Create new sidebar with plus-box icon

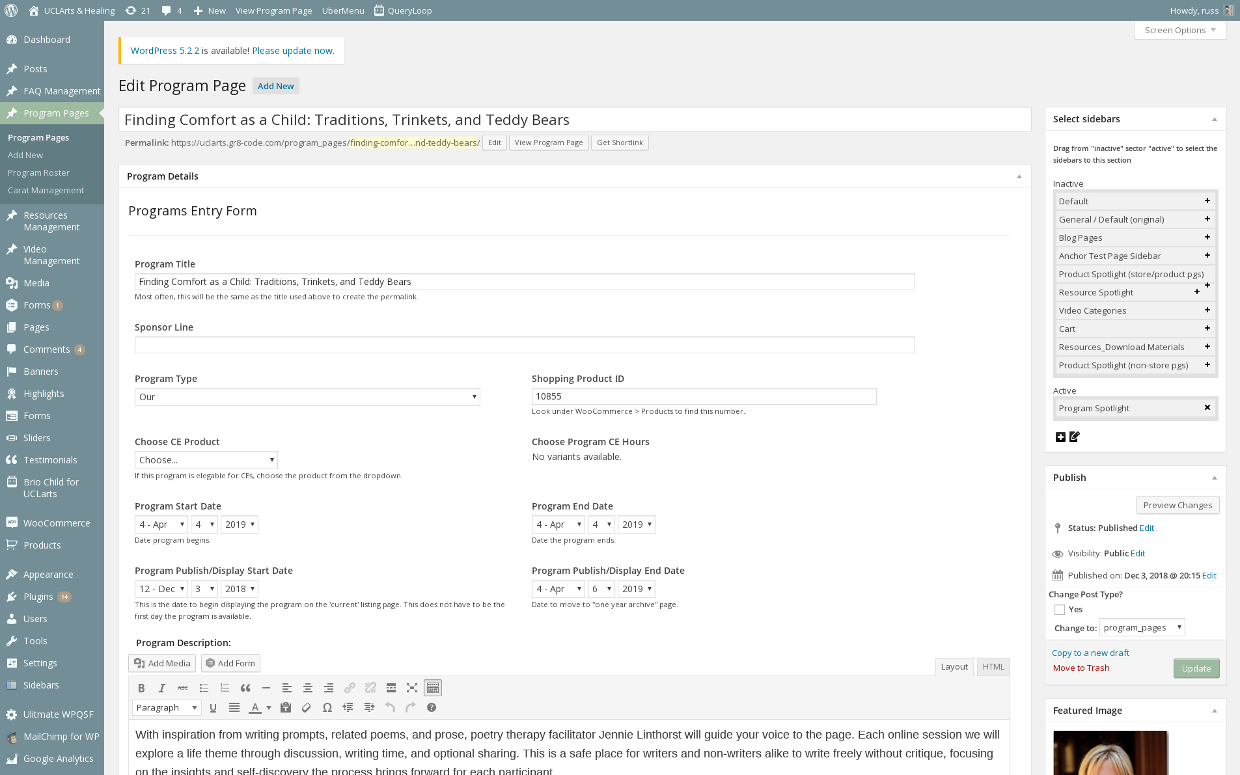click(1060, 437)
